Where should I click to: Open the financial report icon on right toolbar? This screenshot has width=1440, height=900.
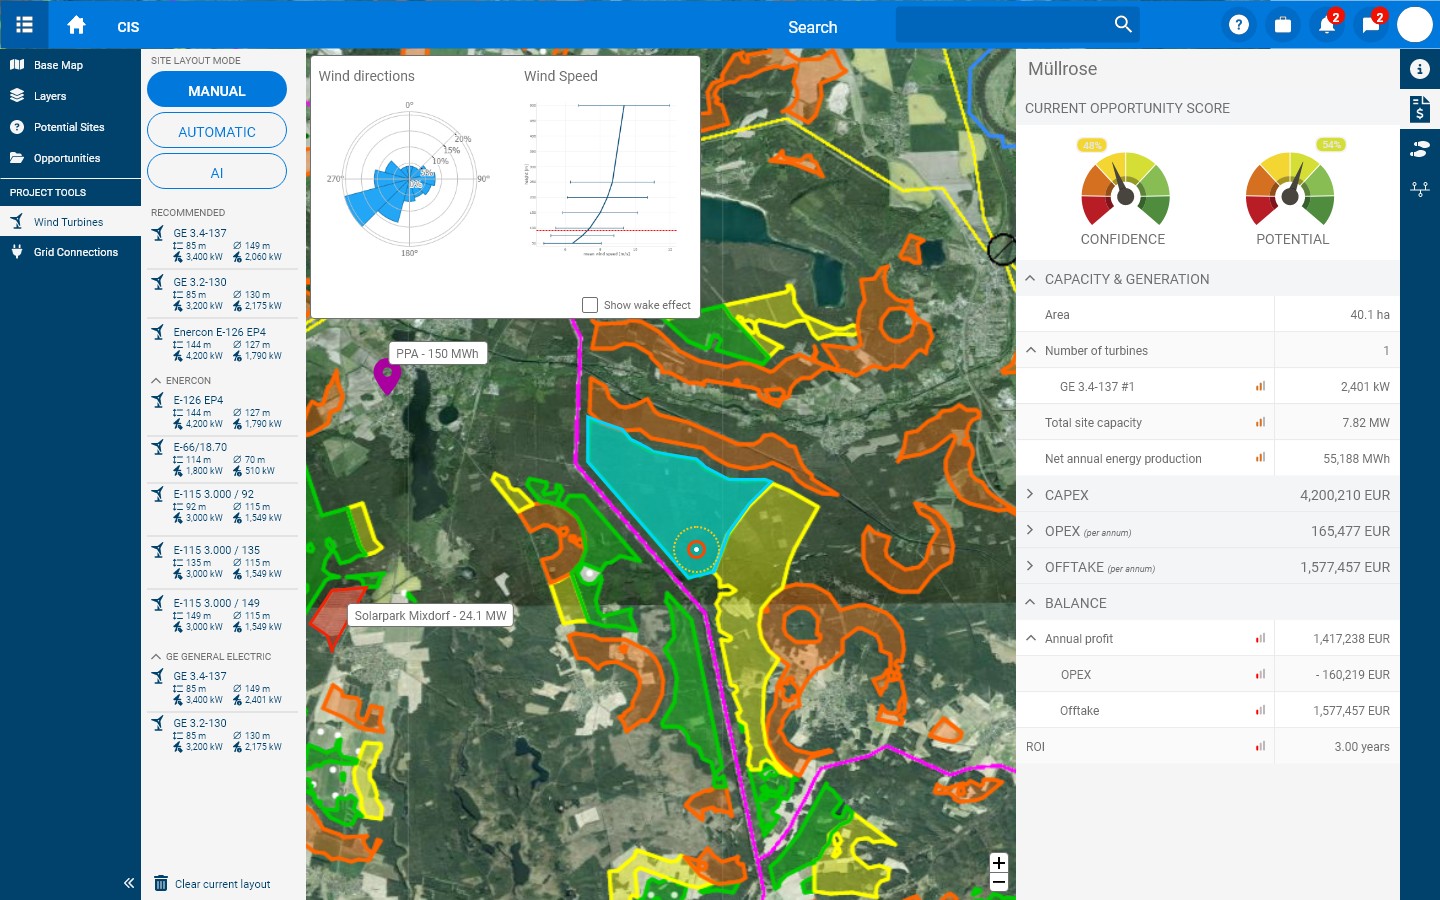[1420, 108]
